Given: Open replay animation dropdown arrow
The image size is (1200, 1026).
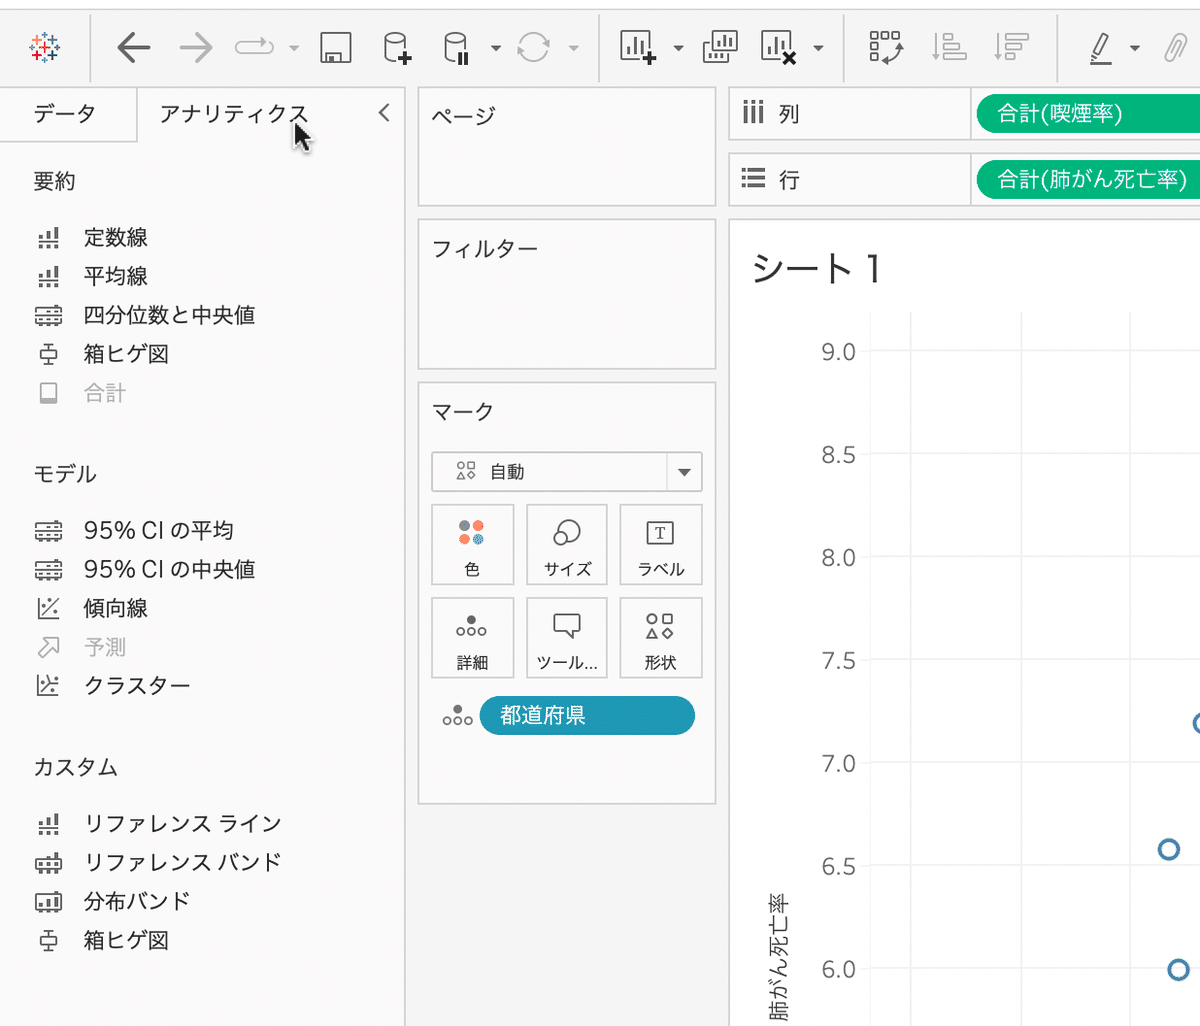Looking at the screenshot, I should (294, 48).
